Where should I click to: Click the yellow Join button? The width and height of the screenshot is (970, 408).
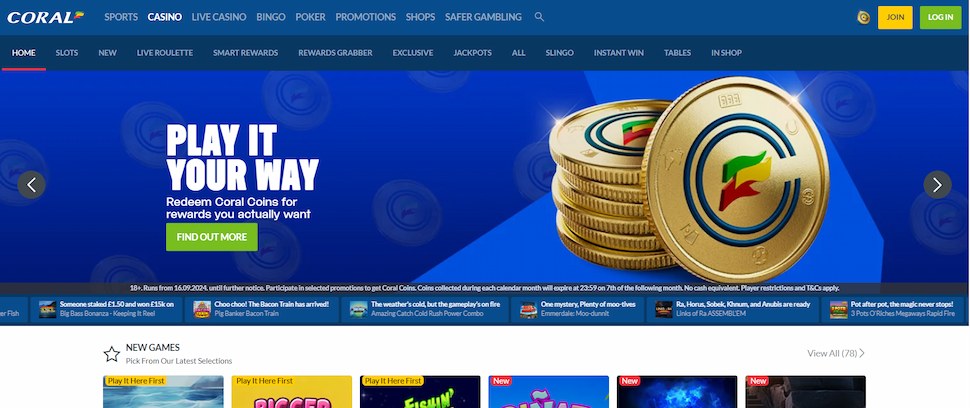coord(895,17)
